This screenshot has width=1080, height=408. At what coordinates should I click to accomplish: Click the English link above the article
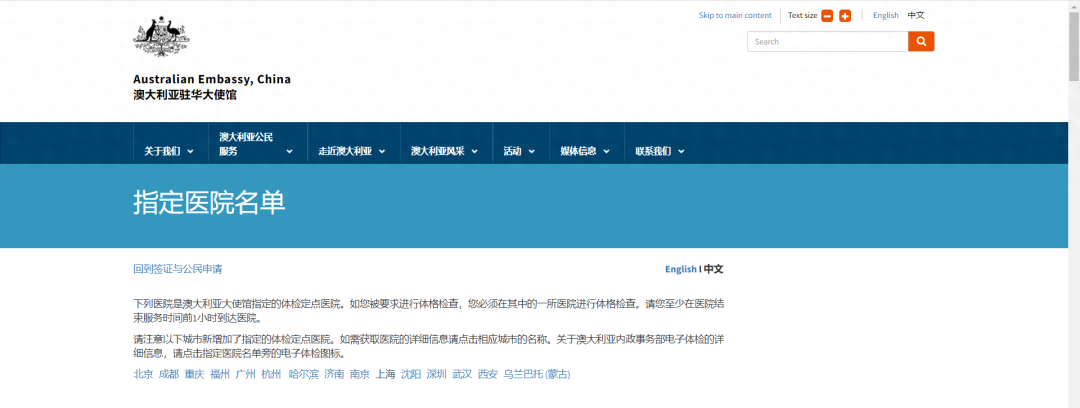pos(680,269)
